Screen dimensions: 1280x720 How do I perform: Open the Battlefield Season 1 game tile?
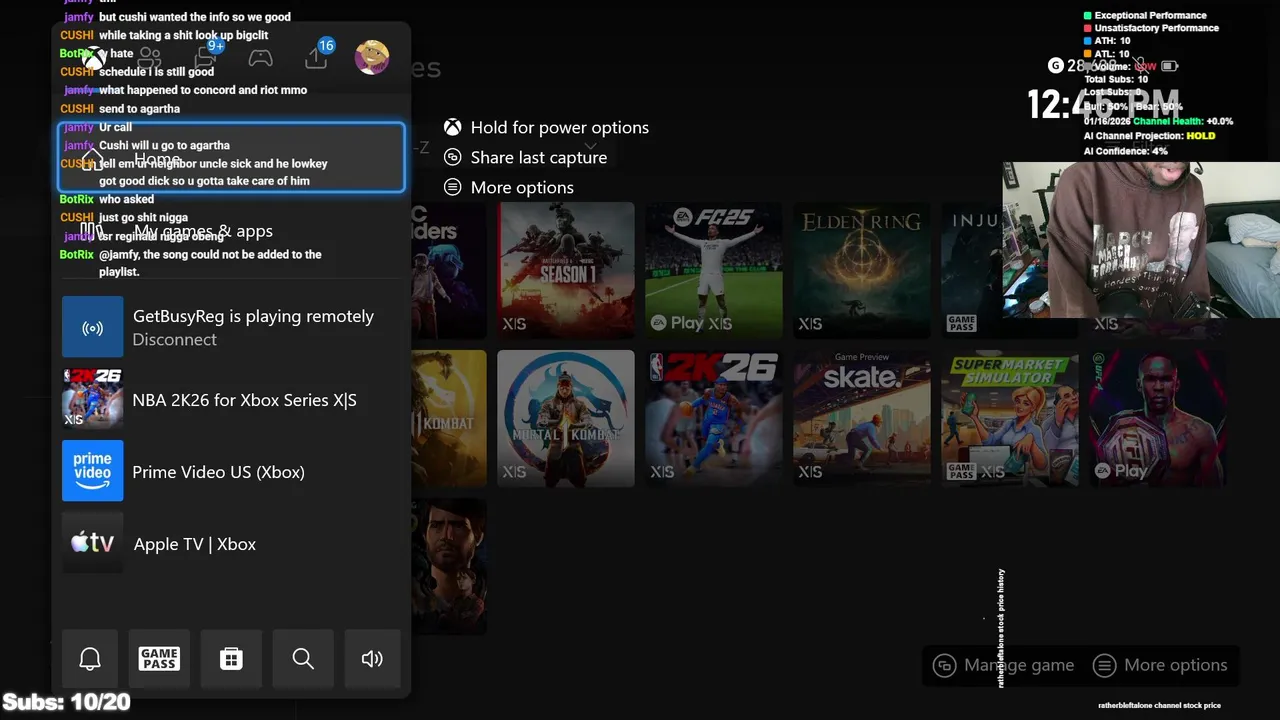tap(566, 270)
